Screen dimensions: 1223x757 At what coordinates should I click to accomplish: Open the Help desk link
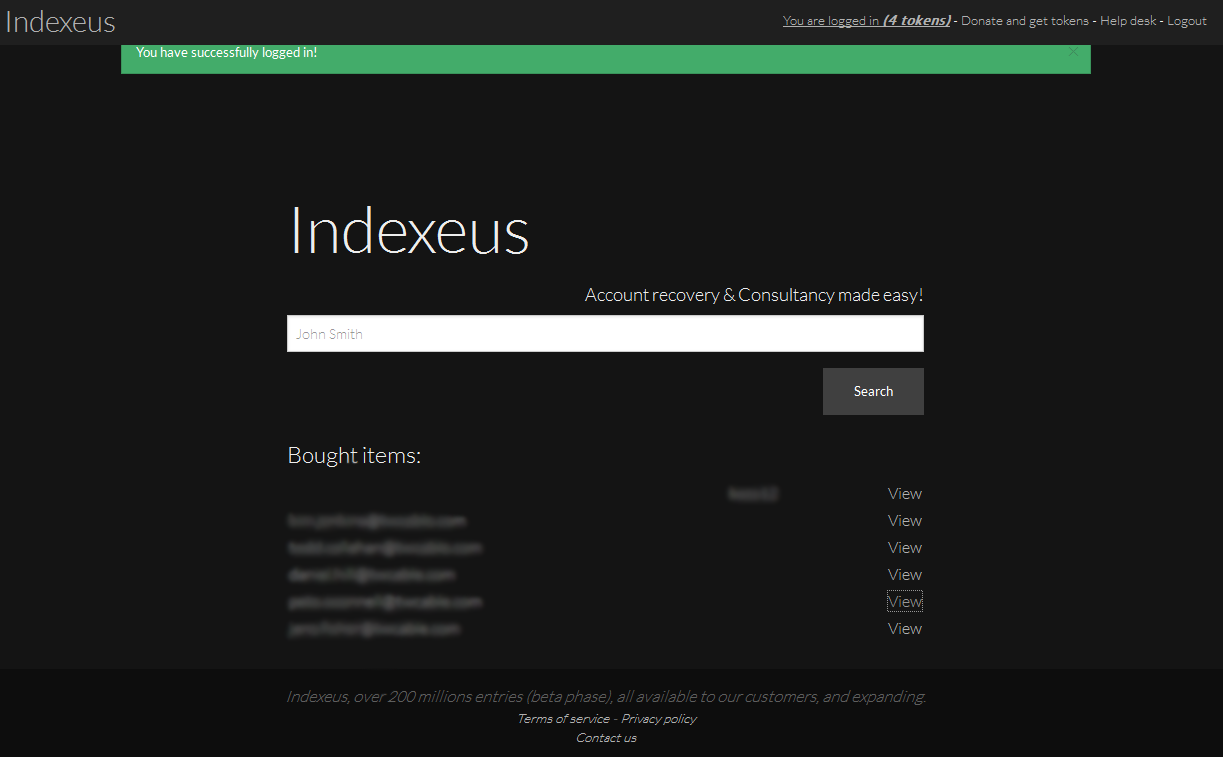coord(1128,21)
